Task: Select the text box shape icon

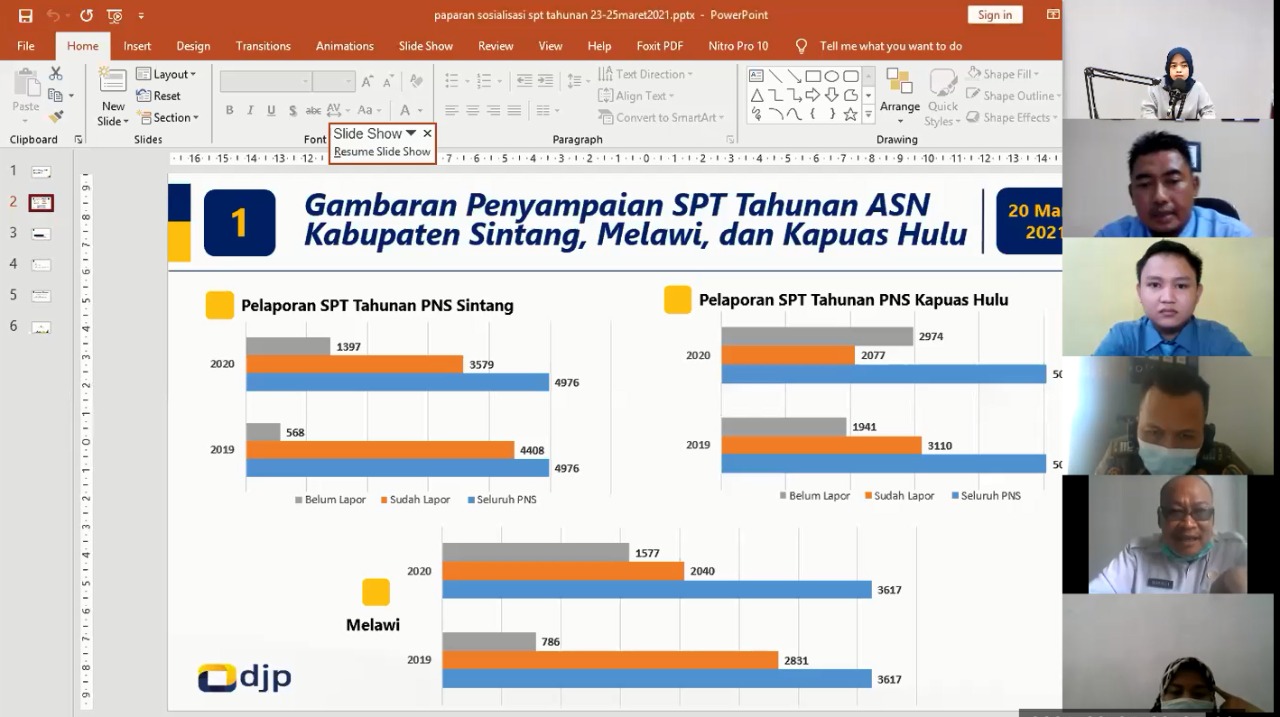Action: [x=756, y=76]
